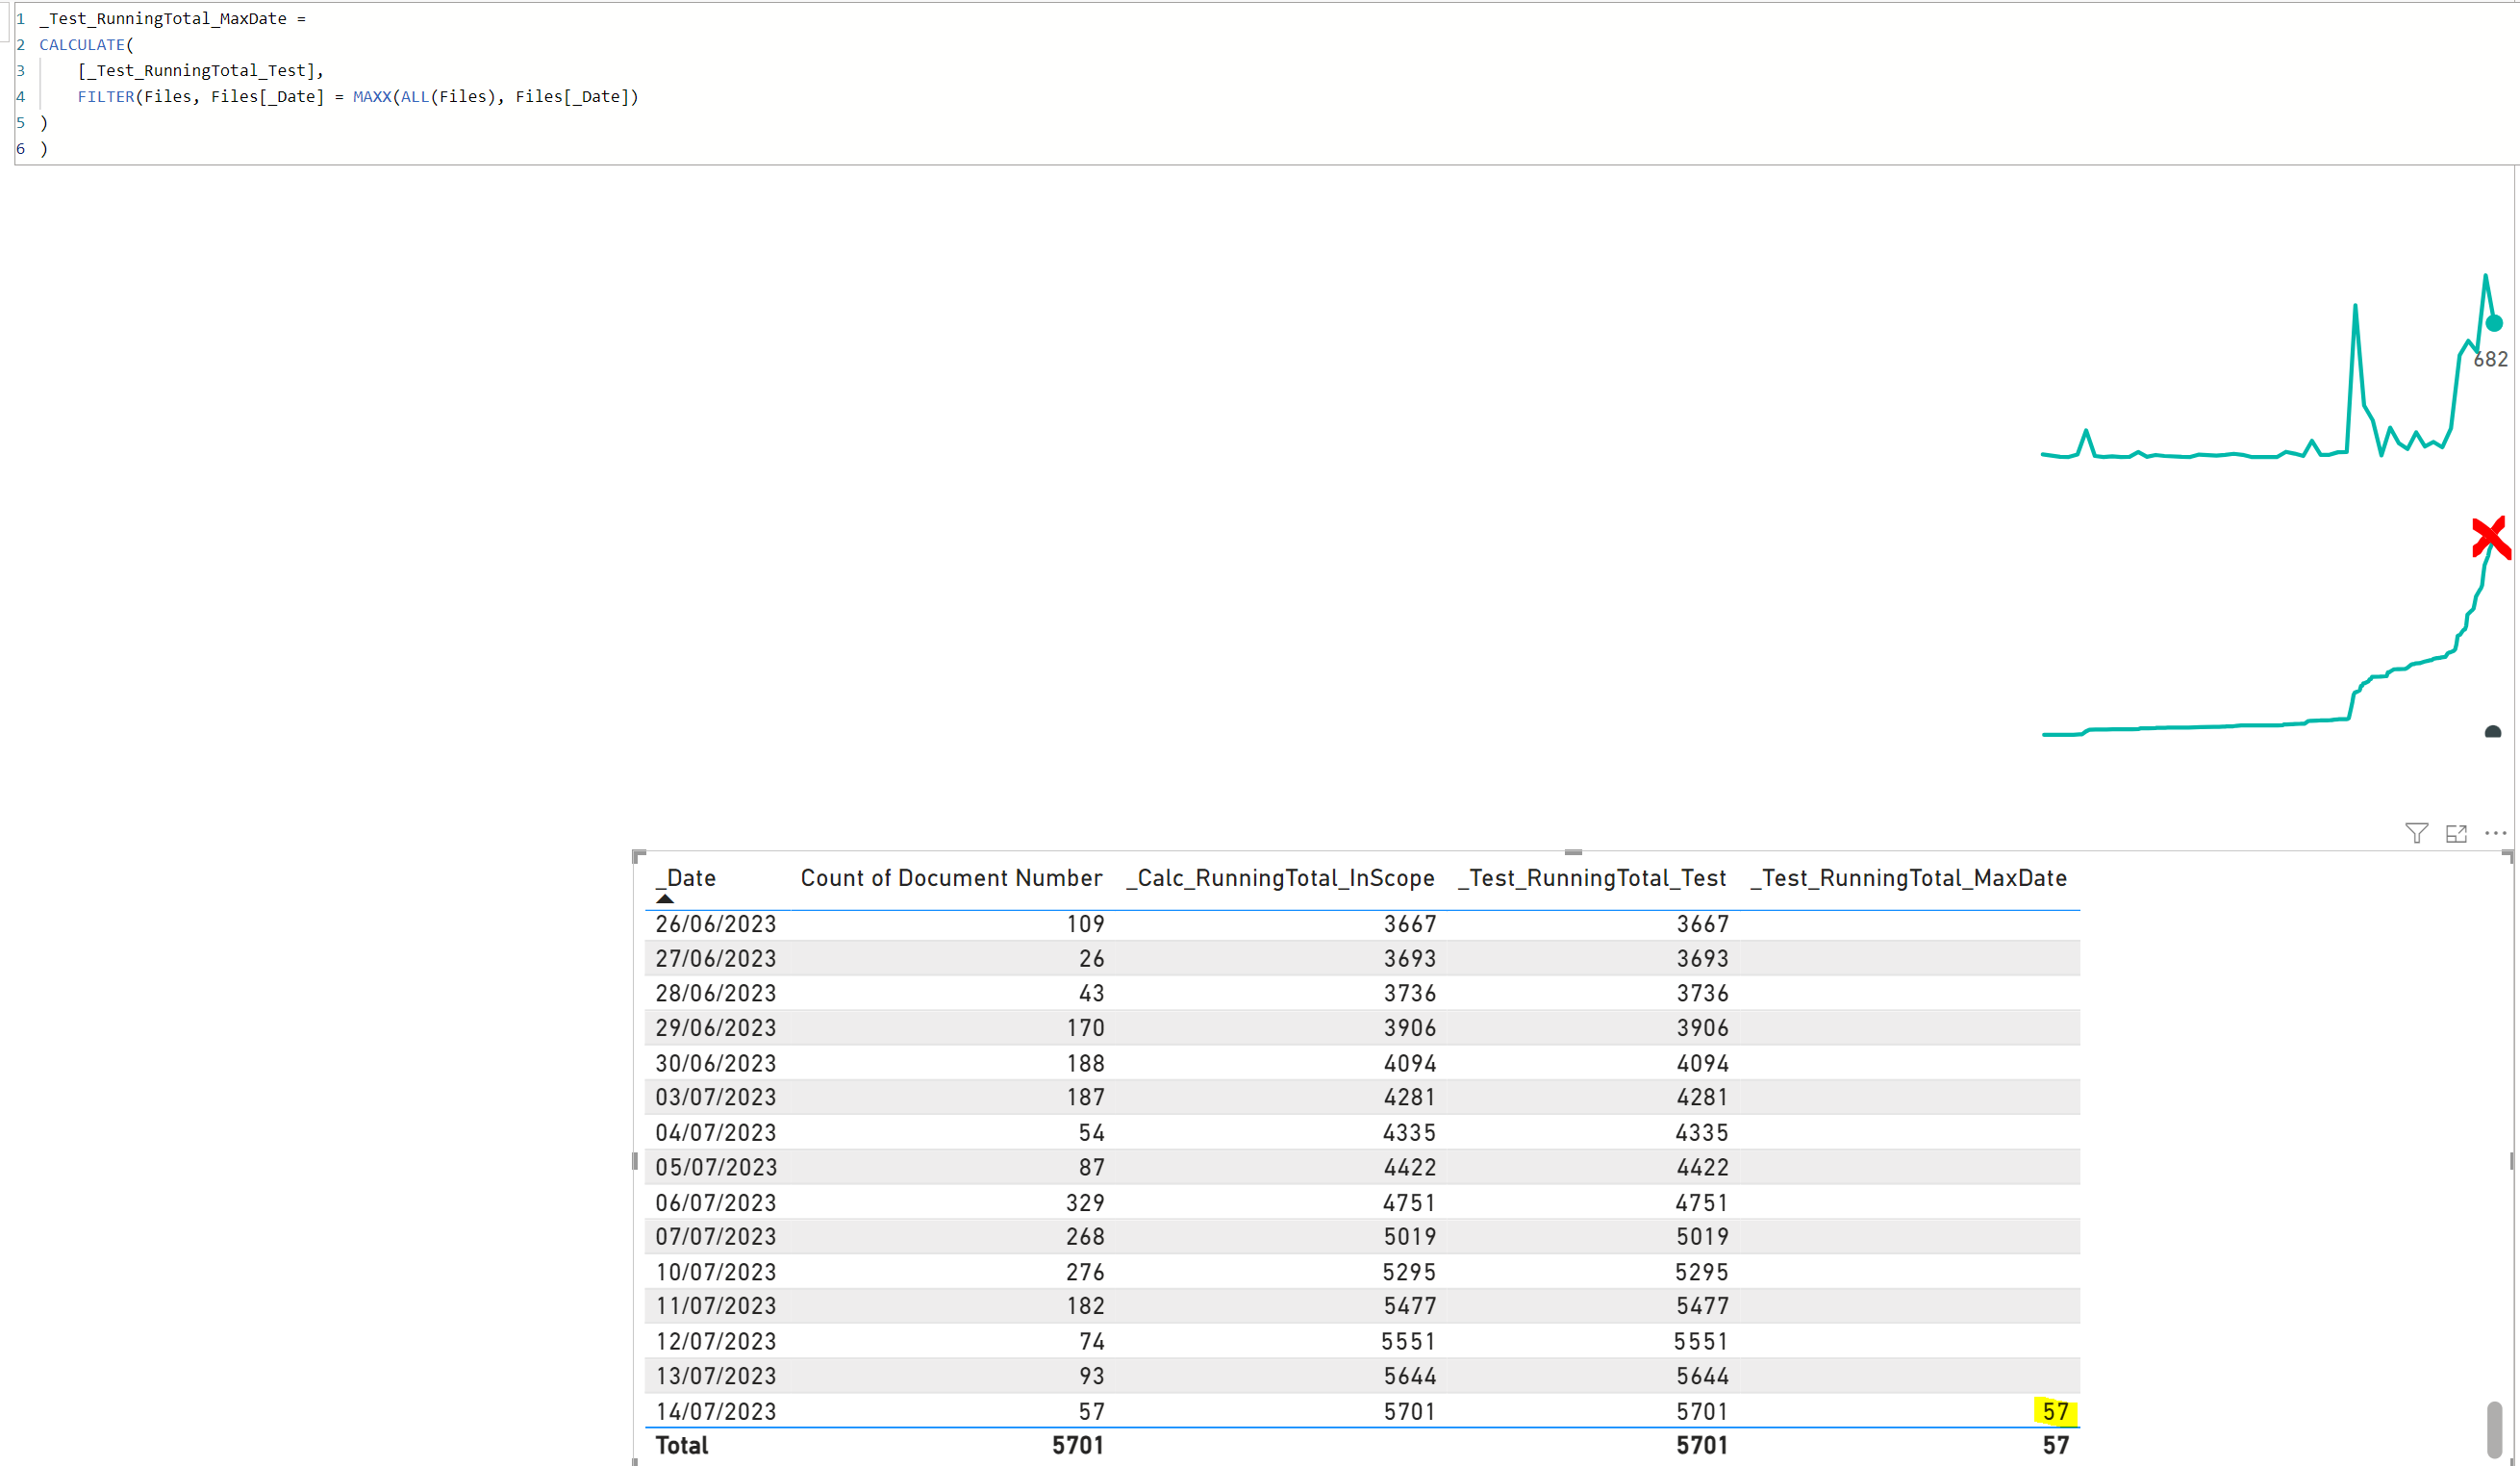Sort by _Calc_RunningTotal_InScope column header
The image size is (2520, 1466).
1280,878
